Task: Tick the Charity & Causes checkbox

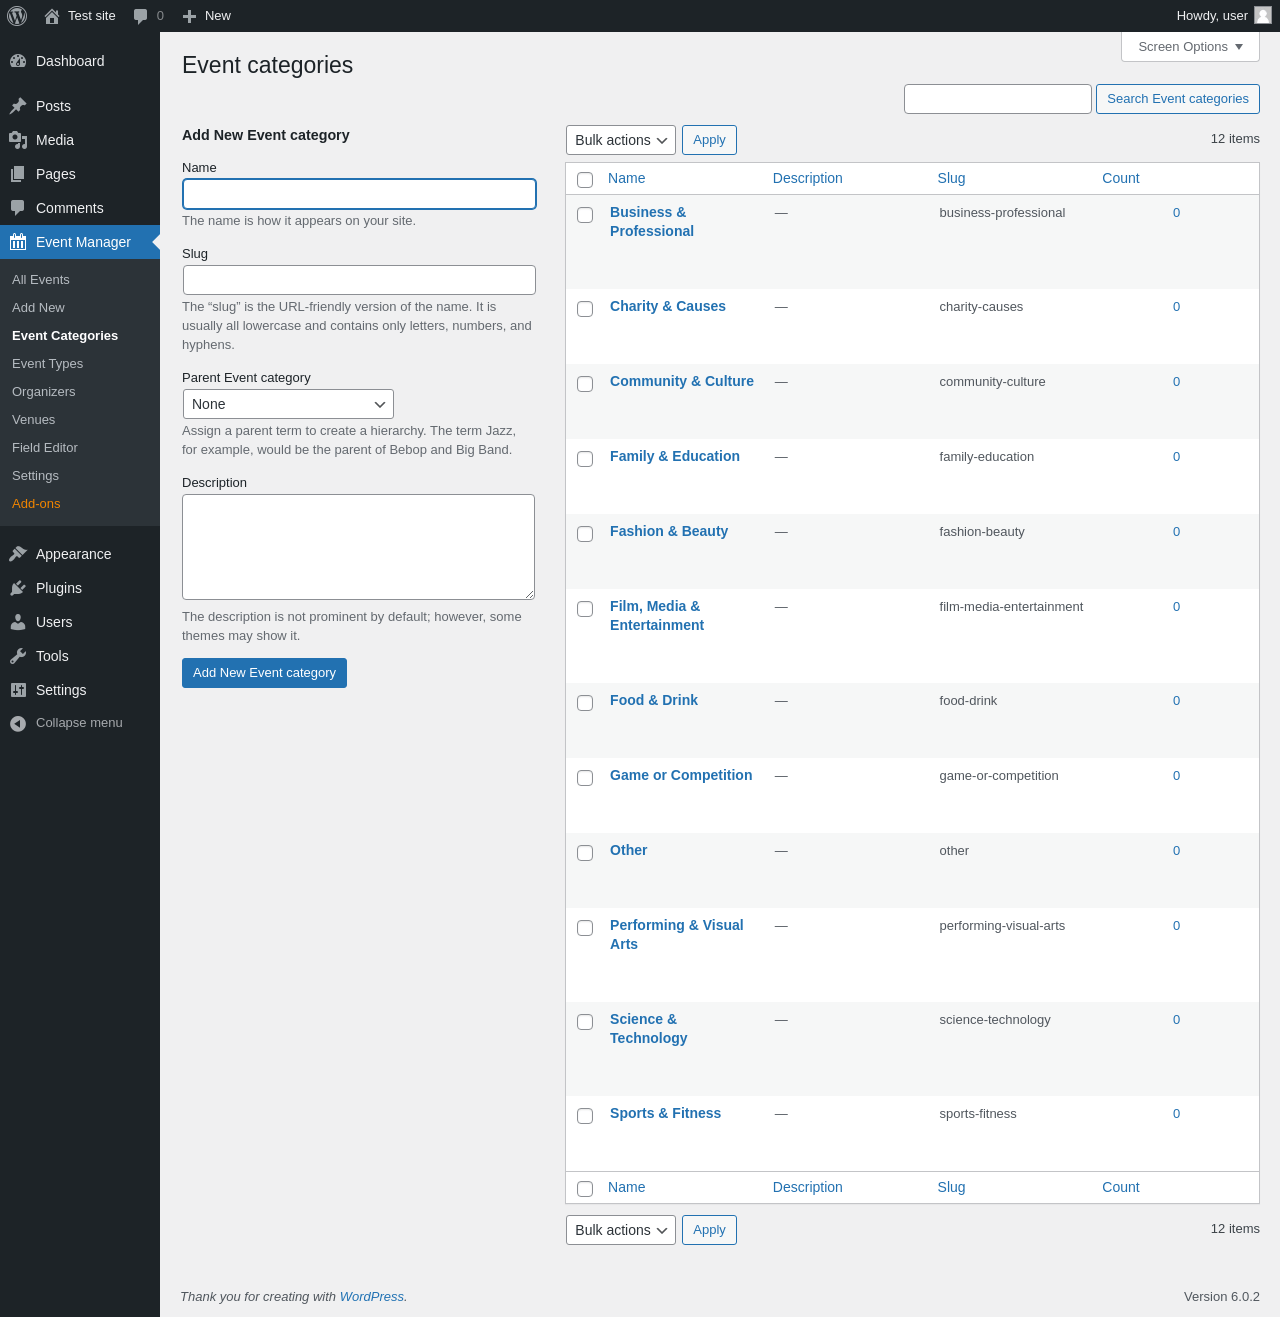Action: (585, 309)
